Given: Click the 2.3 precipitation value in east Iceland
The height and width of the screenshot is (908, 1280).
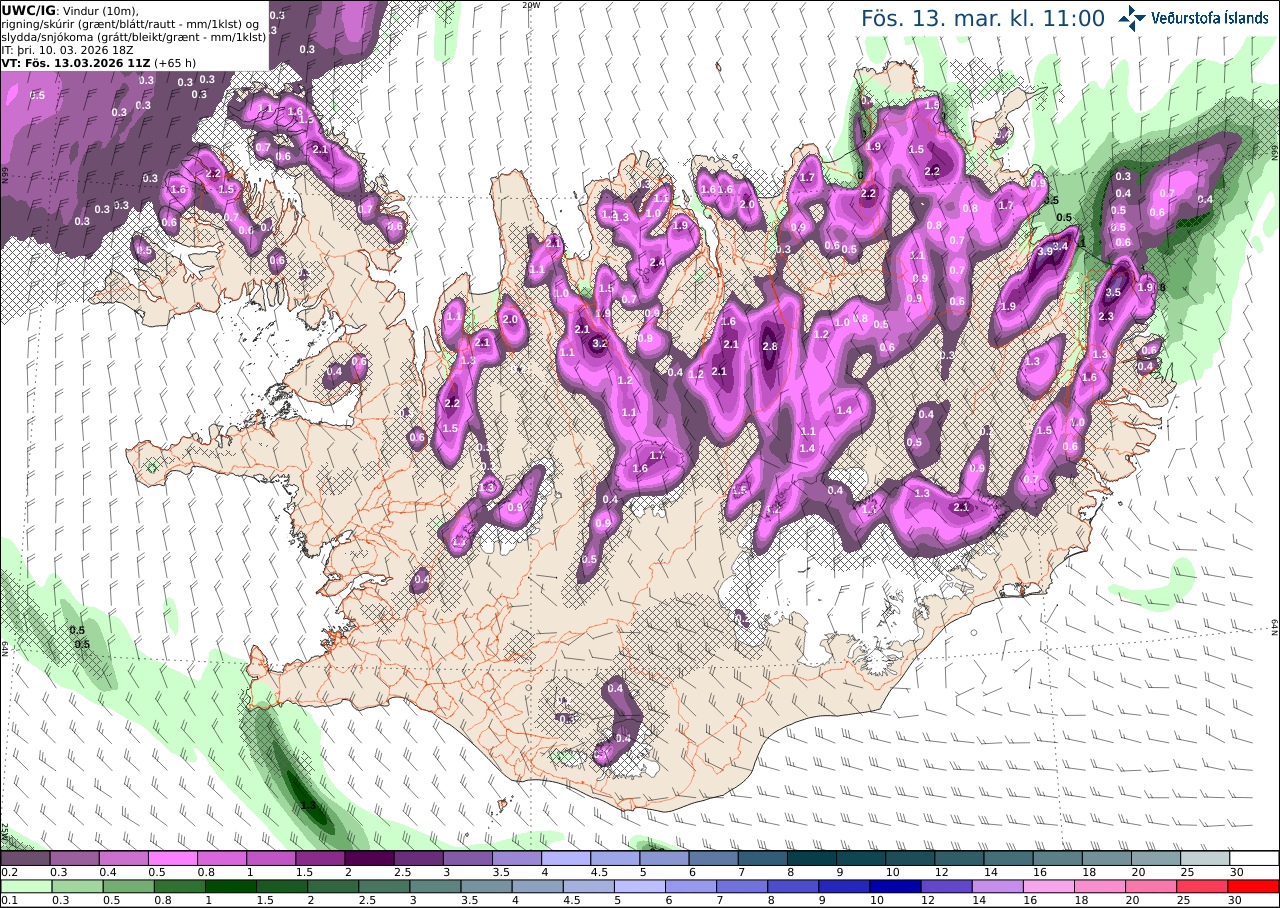Looking at the screenshot, I should coord(1106,316).
